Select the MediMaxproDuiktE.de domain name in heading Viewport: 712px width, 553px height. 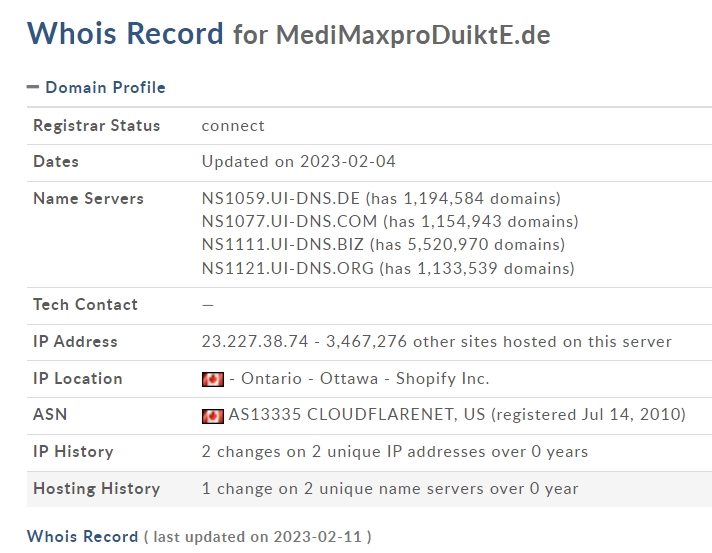[413, 35]
